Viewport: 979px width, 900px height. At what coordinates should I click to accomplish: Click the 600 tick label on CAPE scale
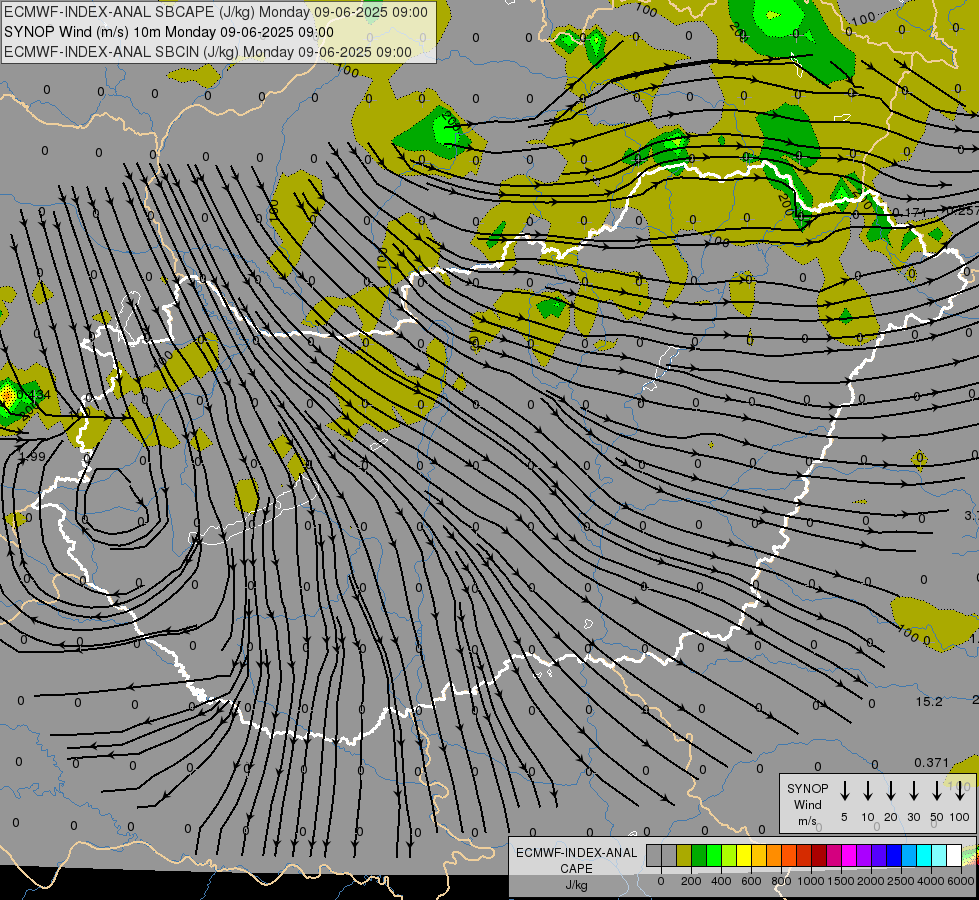click(751, 881)
